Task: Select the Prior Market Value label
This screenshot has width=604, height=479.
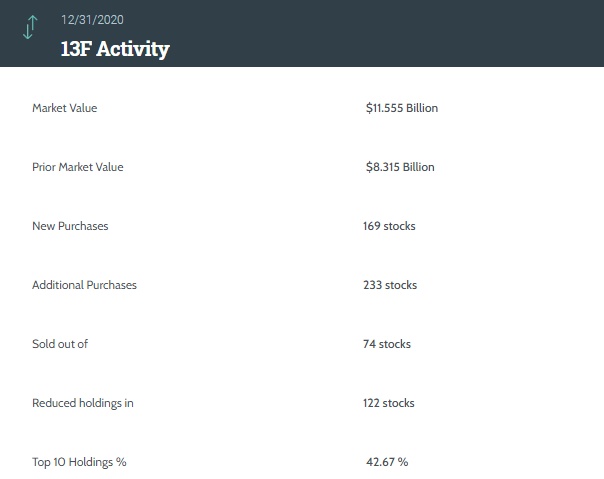Action: [77, 167]
